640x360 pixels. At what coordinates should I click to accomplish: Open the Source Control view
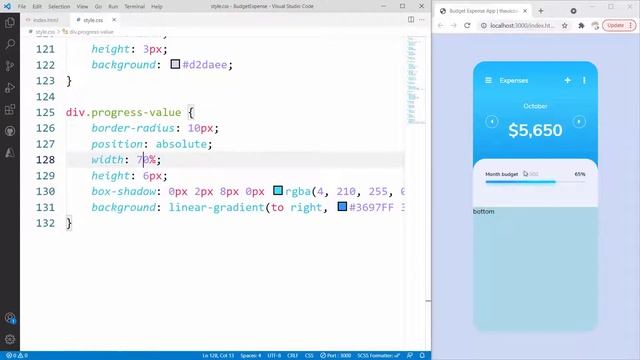[10, 66]
